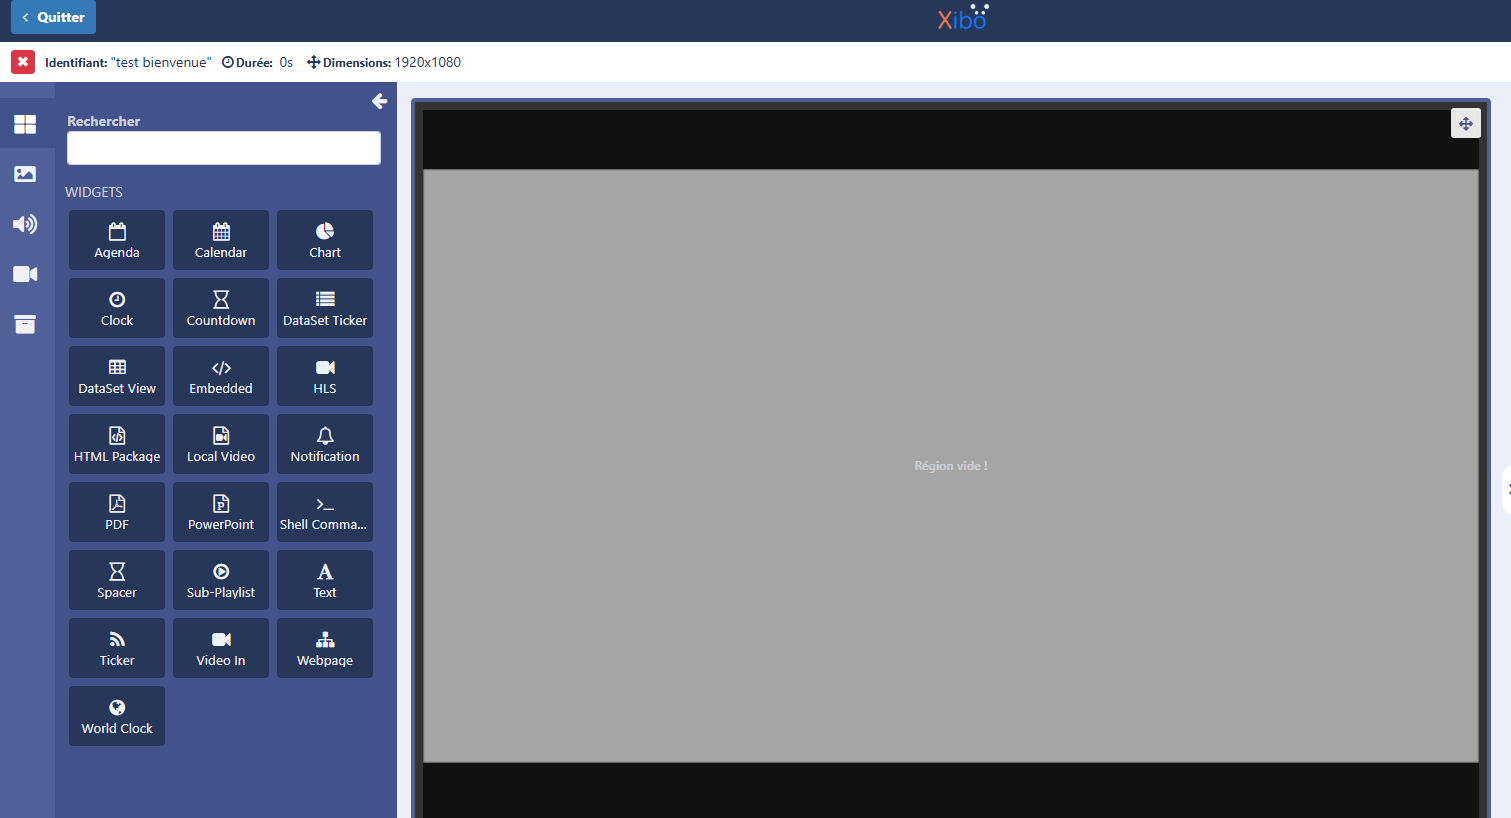Select the Ticker widget
This screenshot has width=1511, height=818.
coord(117,648)
